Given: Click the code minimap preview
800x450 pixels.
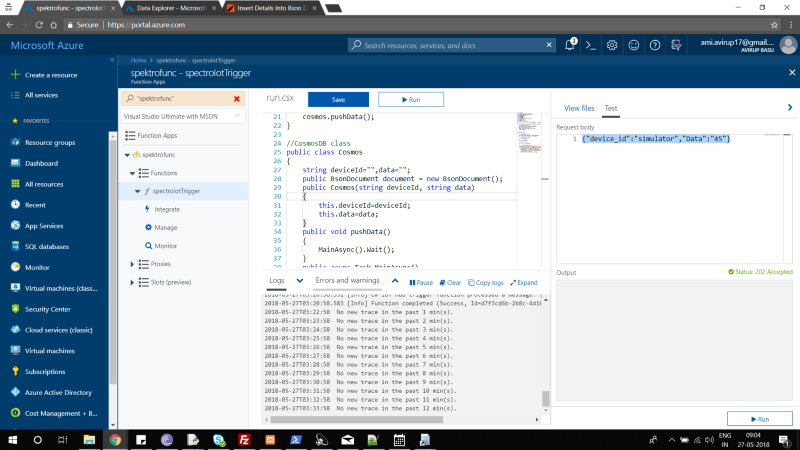Looking at the screenshot, I should pyautogui.click(x=529, y=133).
